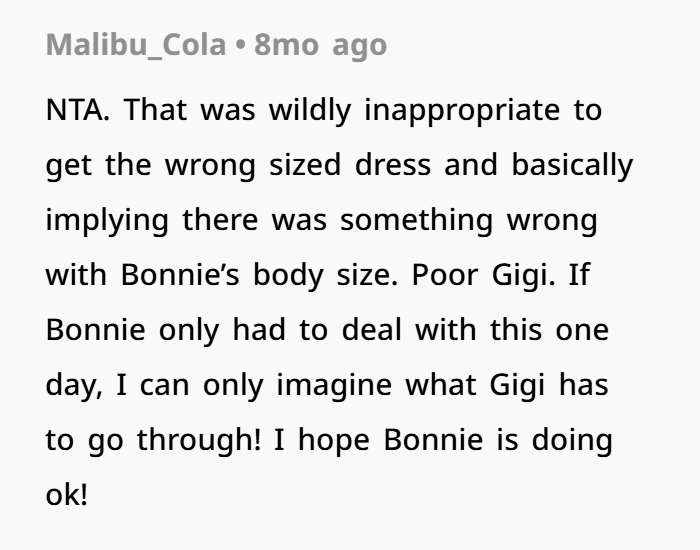
Task: Click the word inappropriate in the first line
Action: [462, 110]
